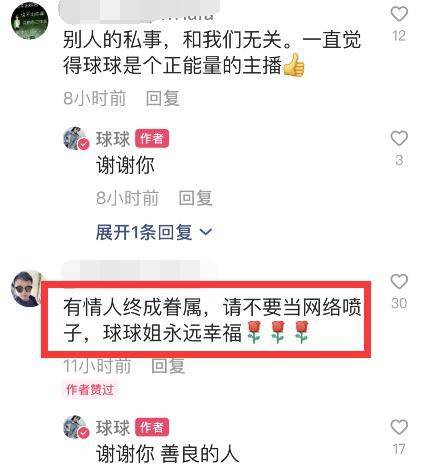Image resolution: width=423 pixels, height=467 pixels.
Task: Tap 球球 username in first reply
Action: click(113, 139)
